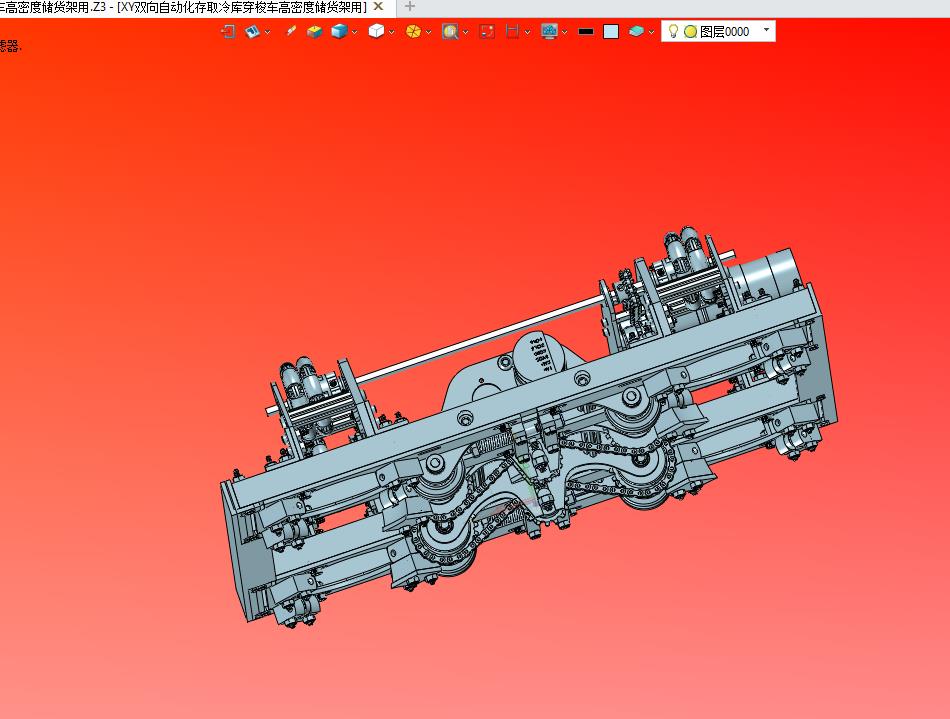Expand the white cube dropdown arrow
Viewport: 950px width, 719px height.
(391, 32)
